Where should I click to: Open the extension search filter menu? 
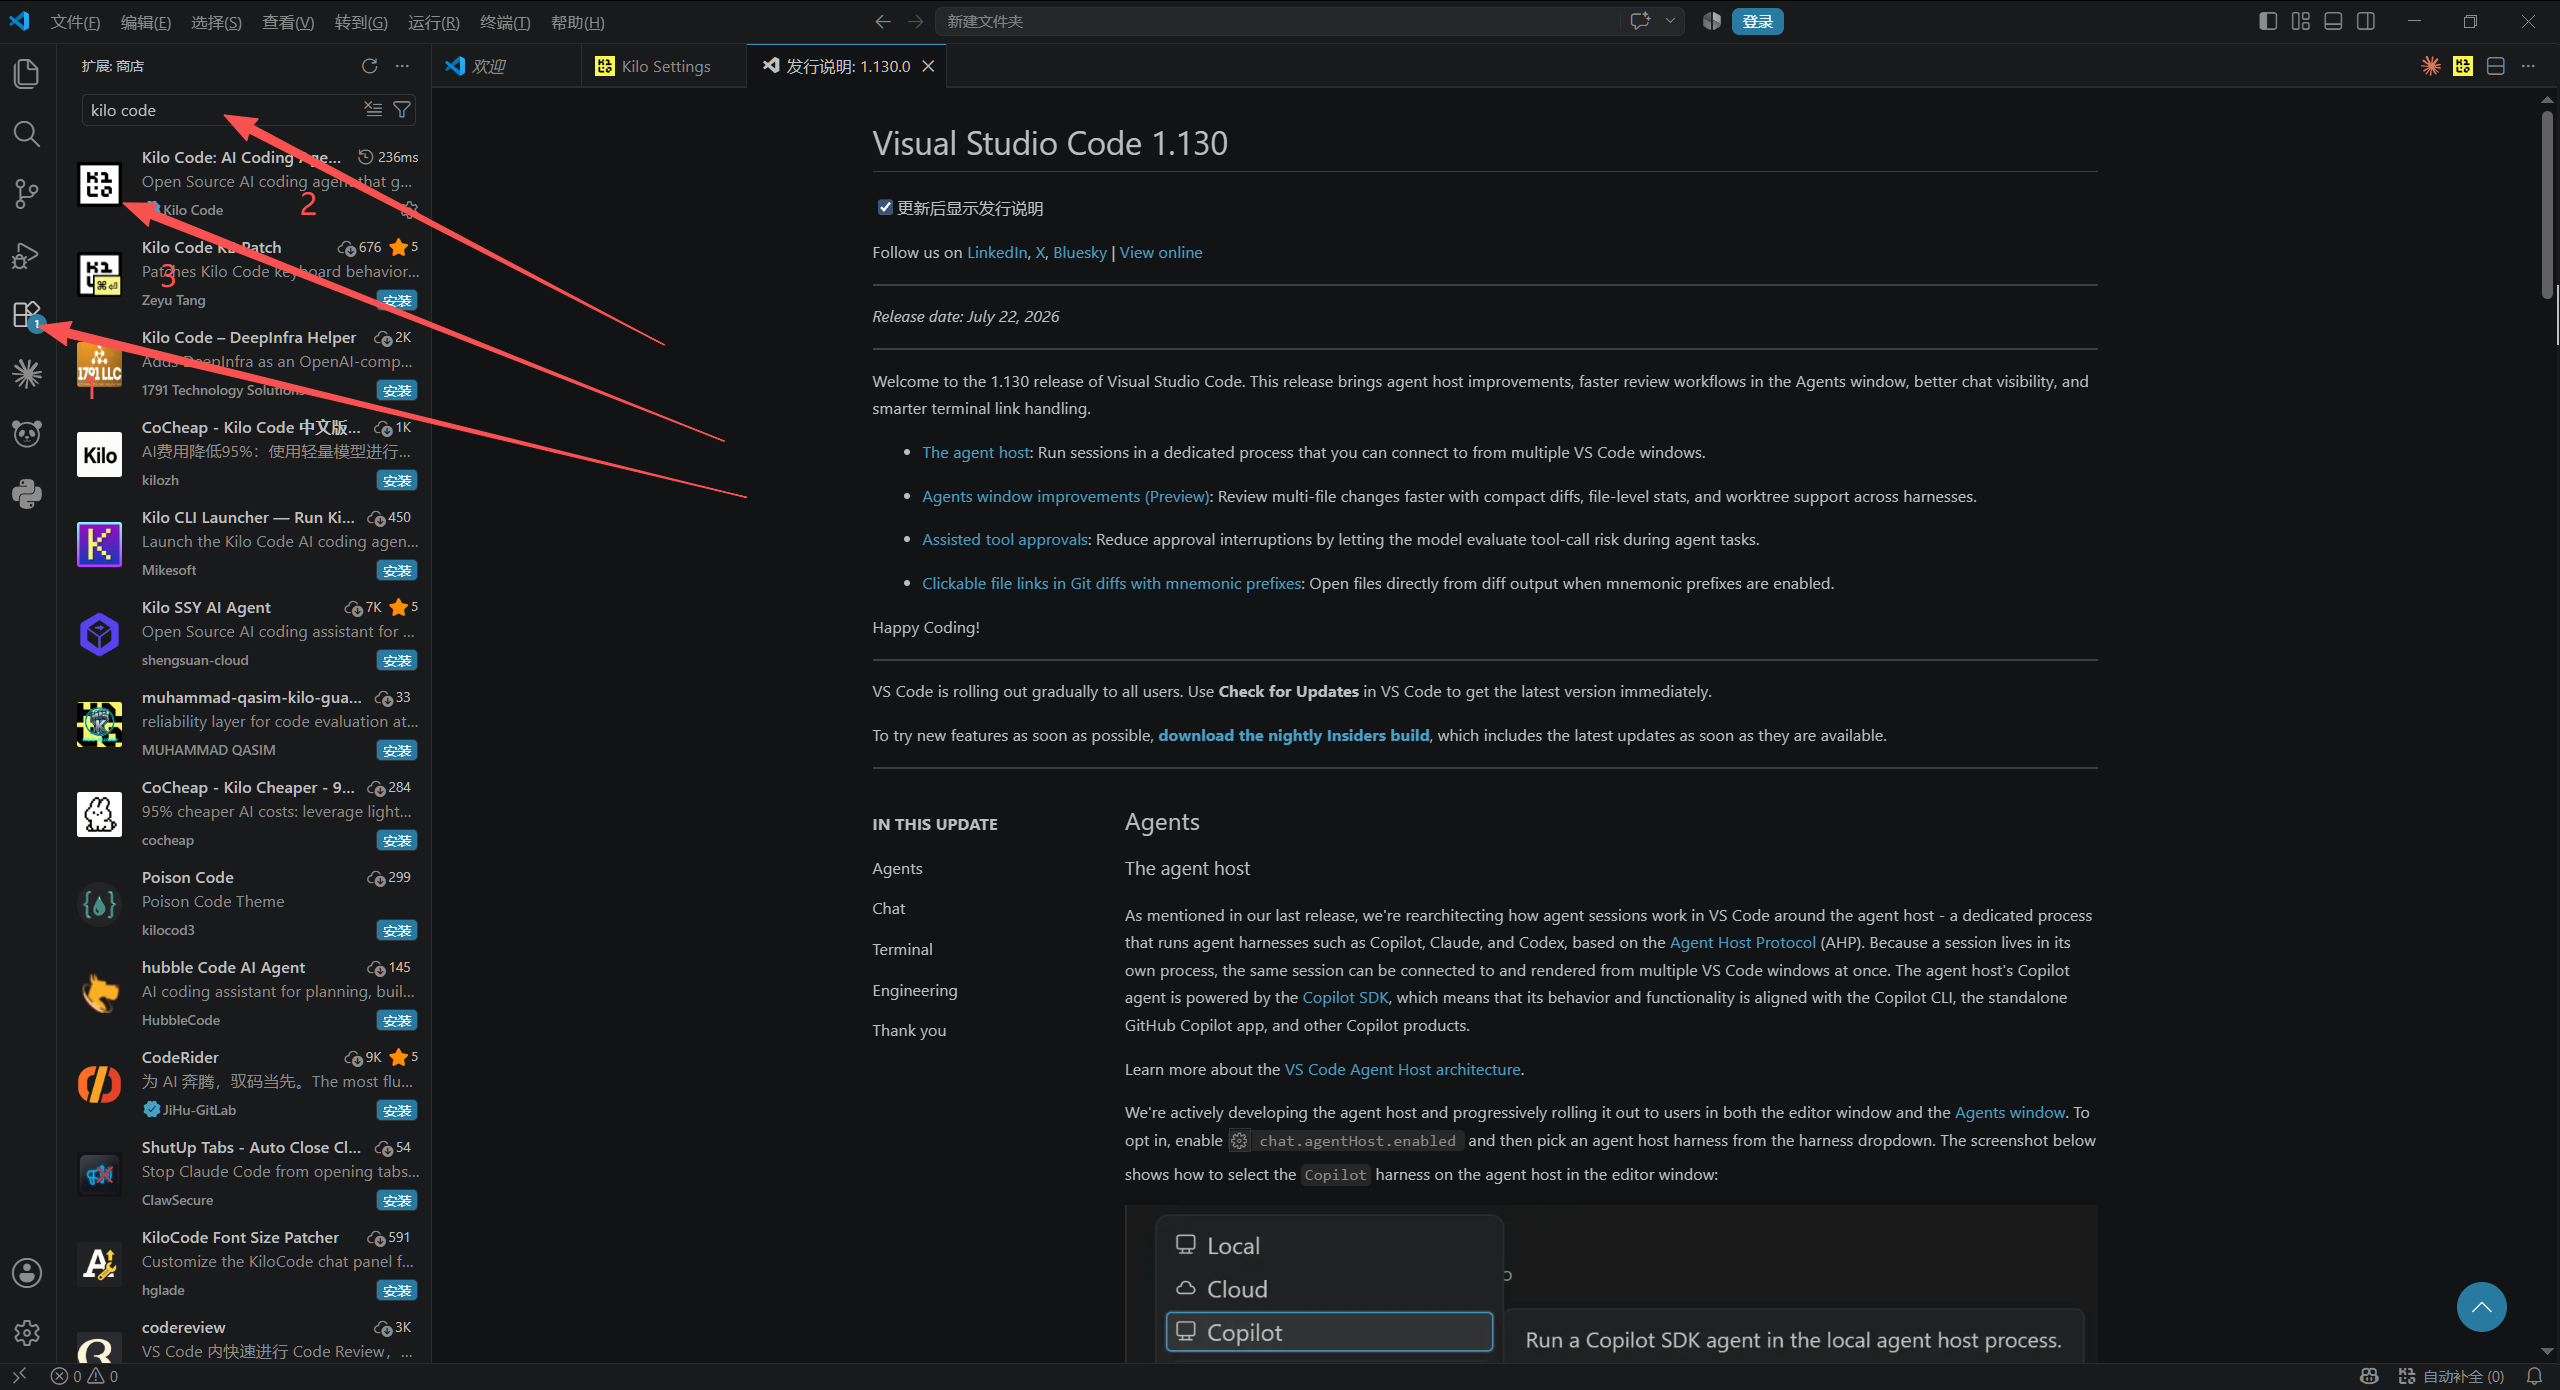tap(402, 109)
